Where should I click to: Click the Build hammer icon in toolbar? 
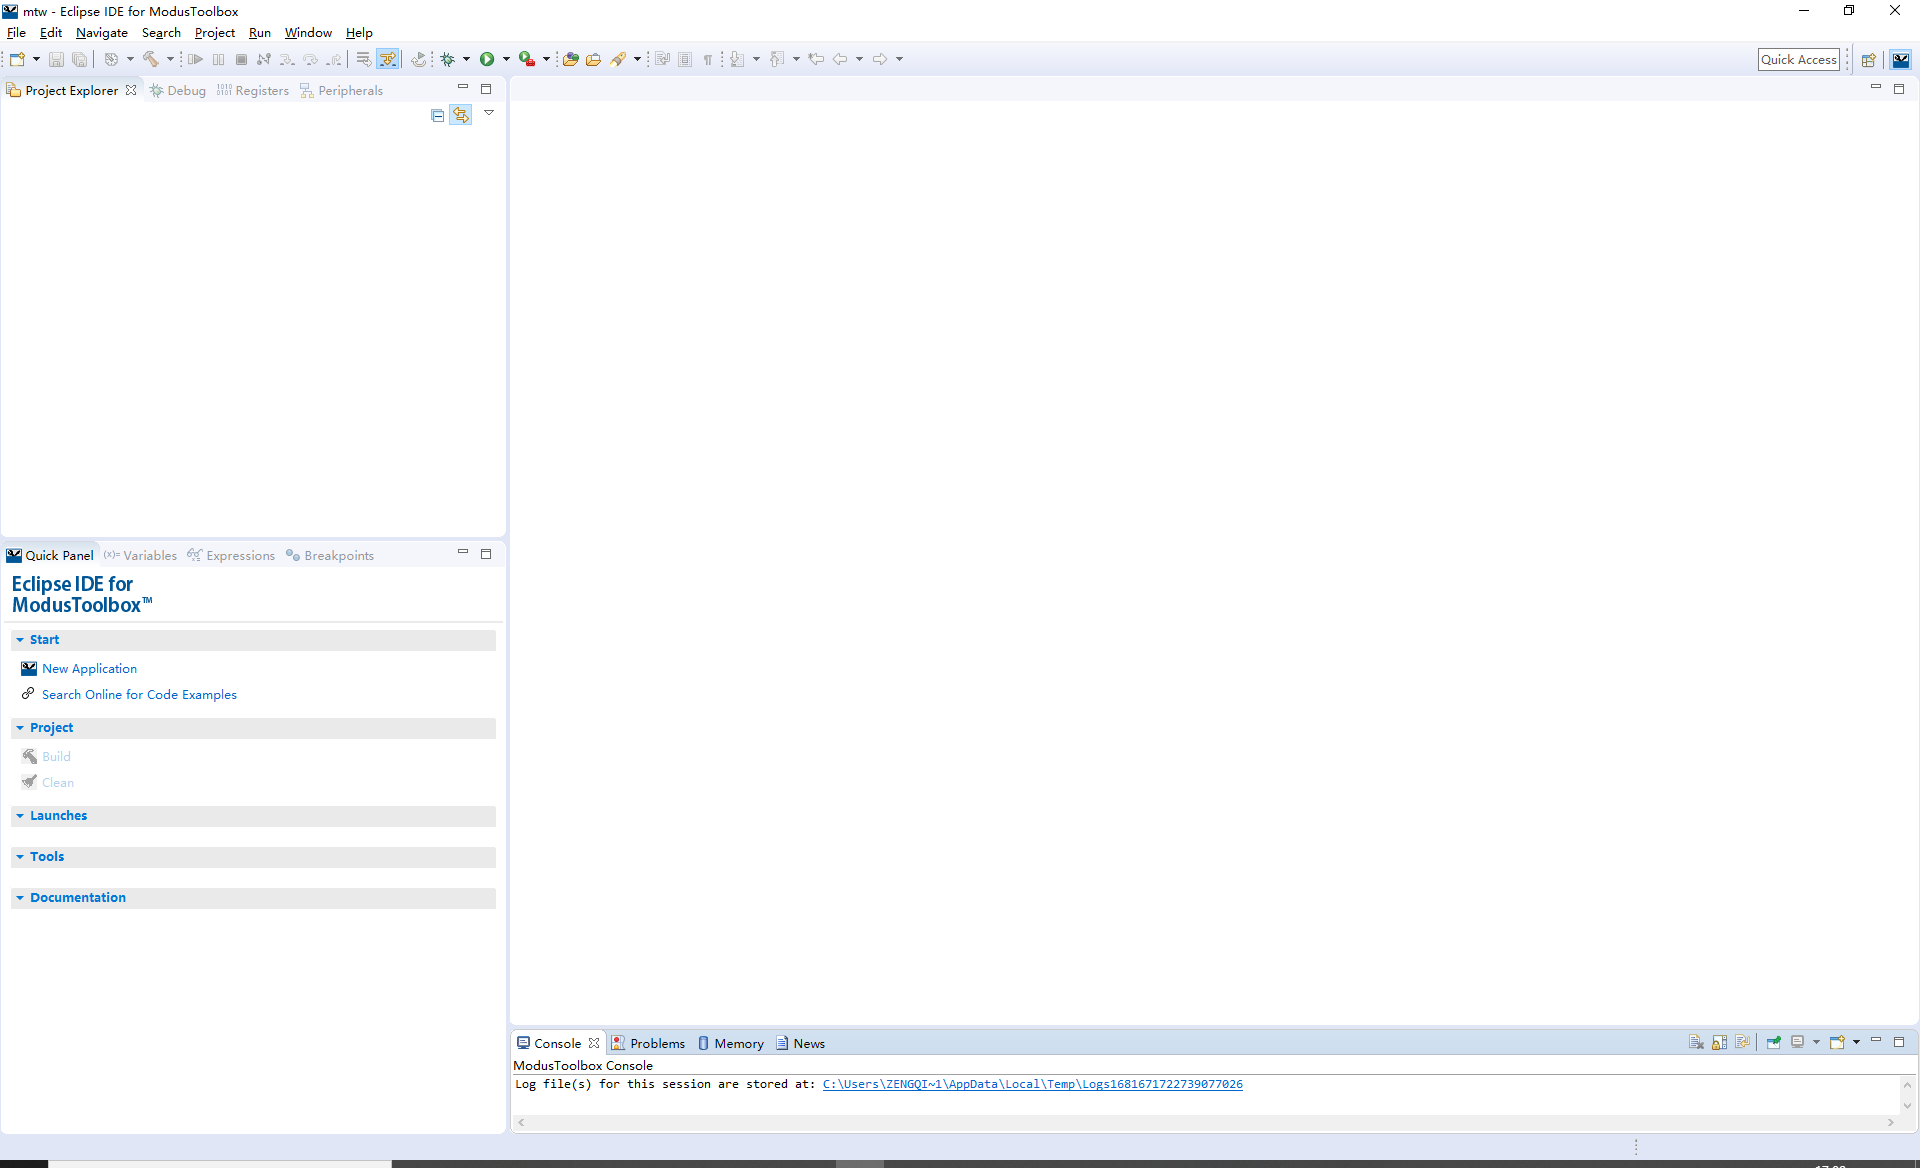tap(151, 59)
